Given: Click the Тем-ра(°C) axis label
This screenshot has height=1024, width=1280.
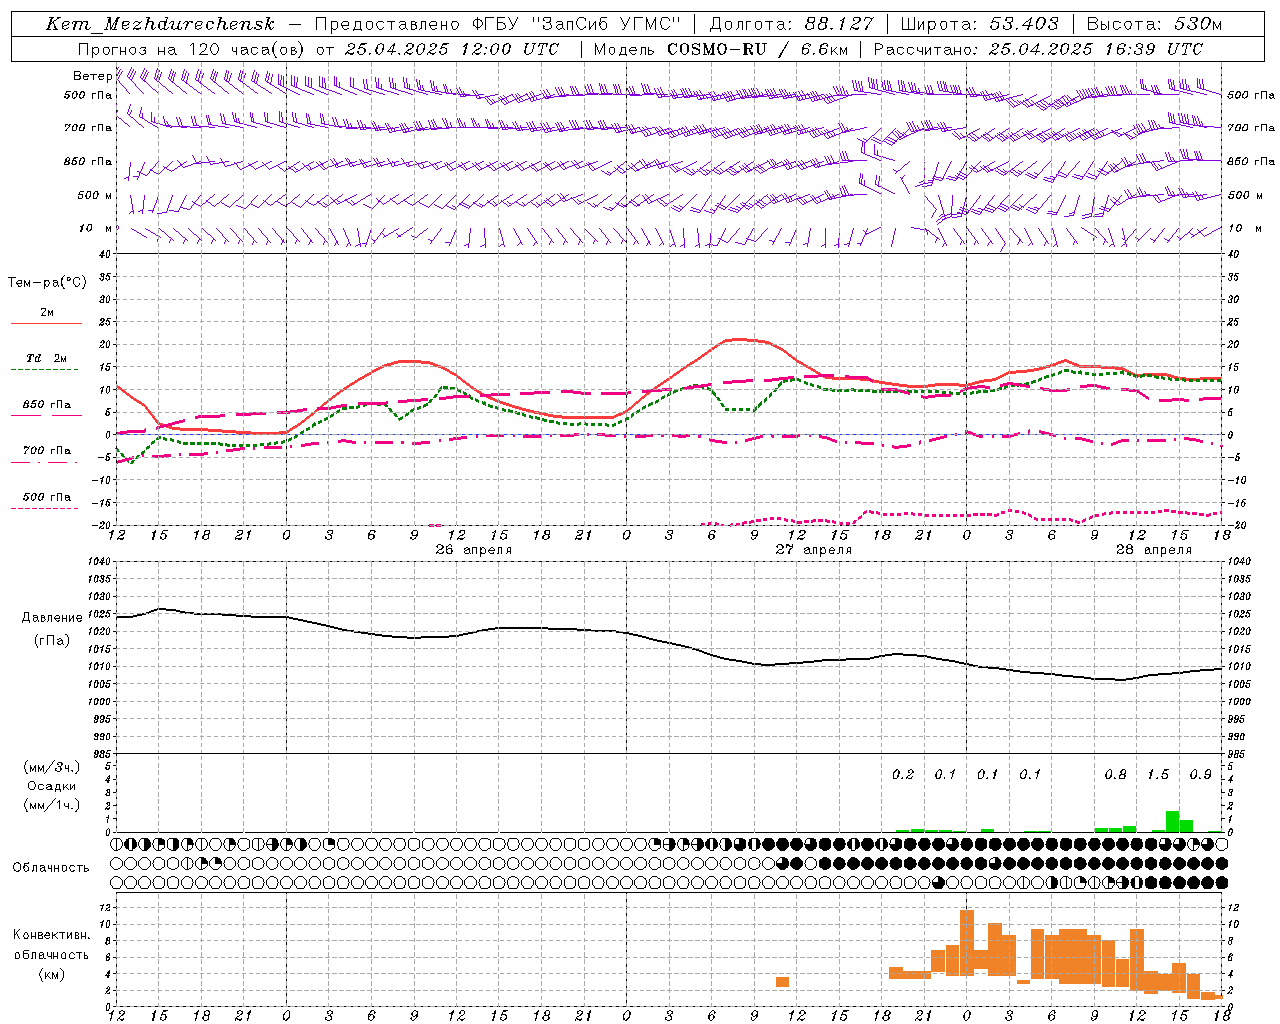Looking at the screenshot, I should tap(47, 283).
